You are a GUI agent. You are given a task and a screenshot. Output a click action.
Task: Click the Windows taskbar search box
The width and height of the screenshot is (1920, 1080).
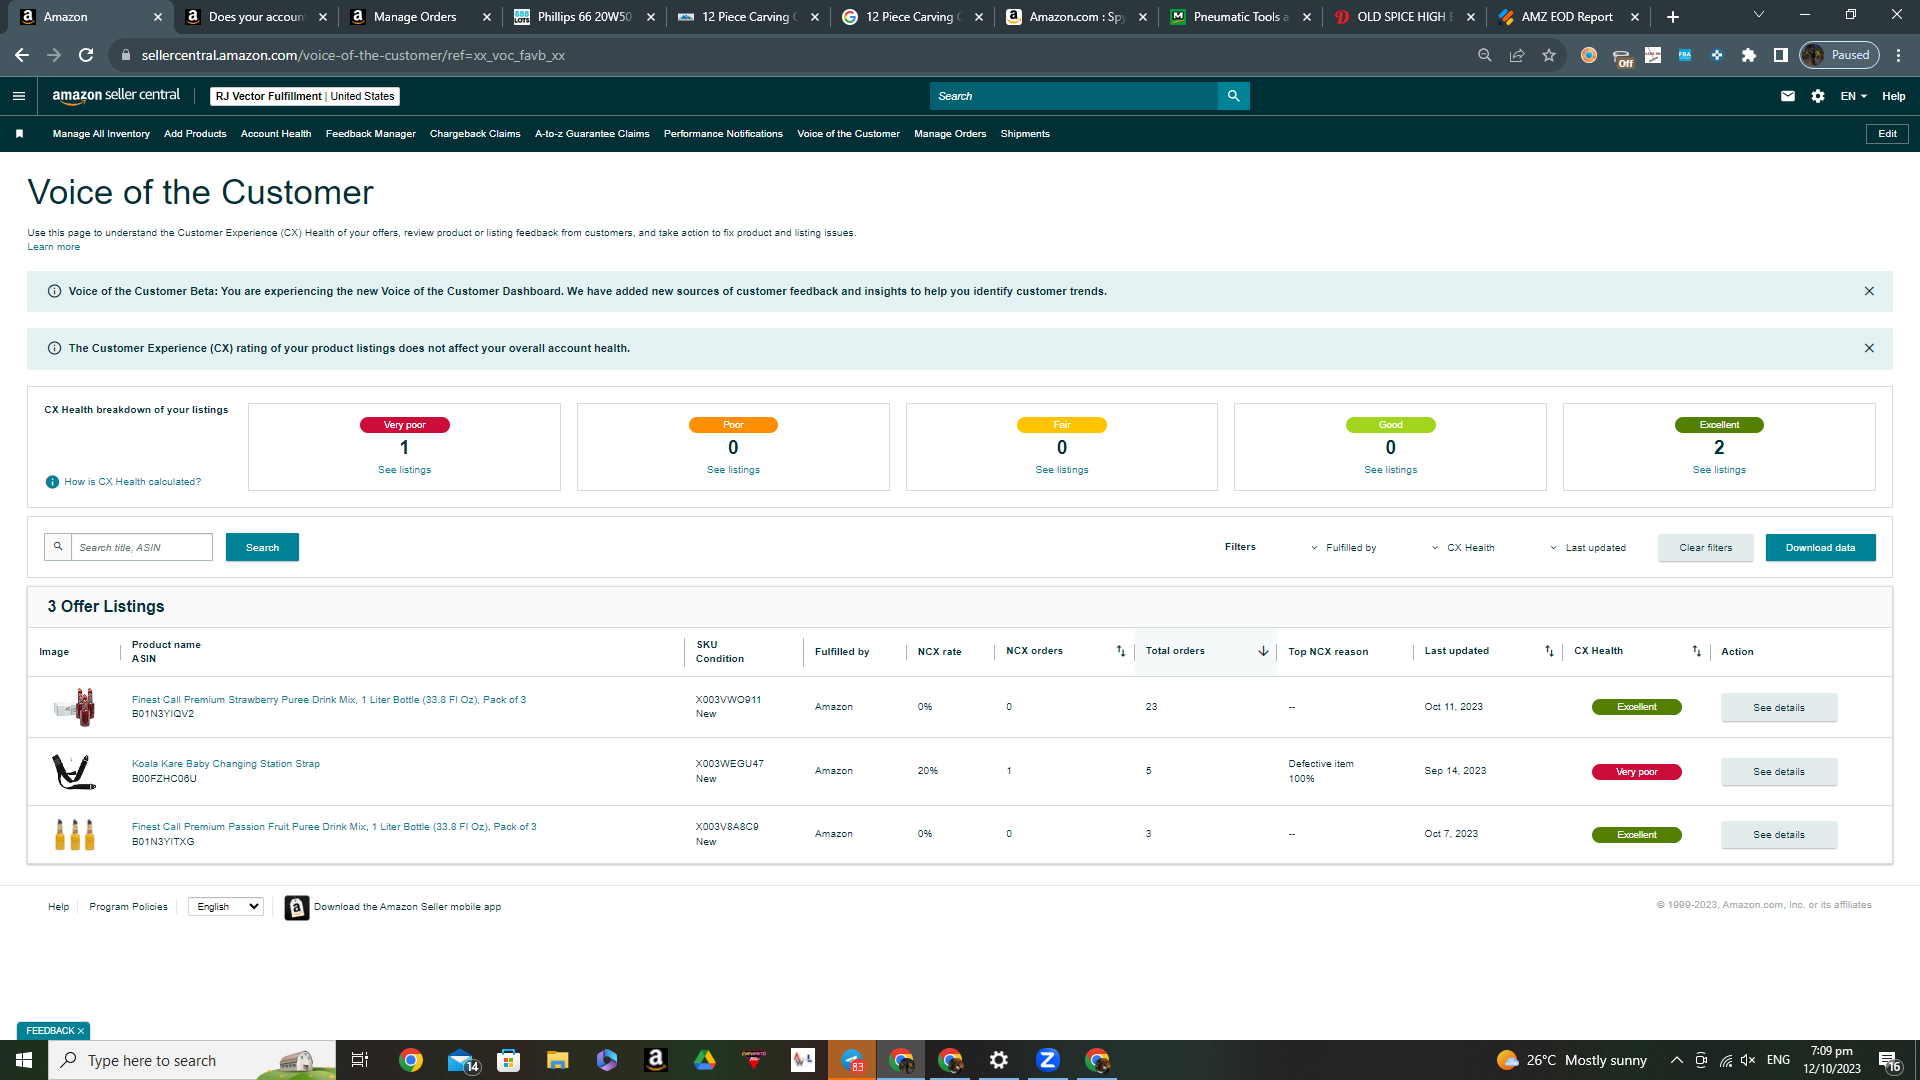coord(192,1060)
